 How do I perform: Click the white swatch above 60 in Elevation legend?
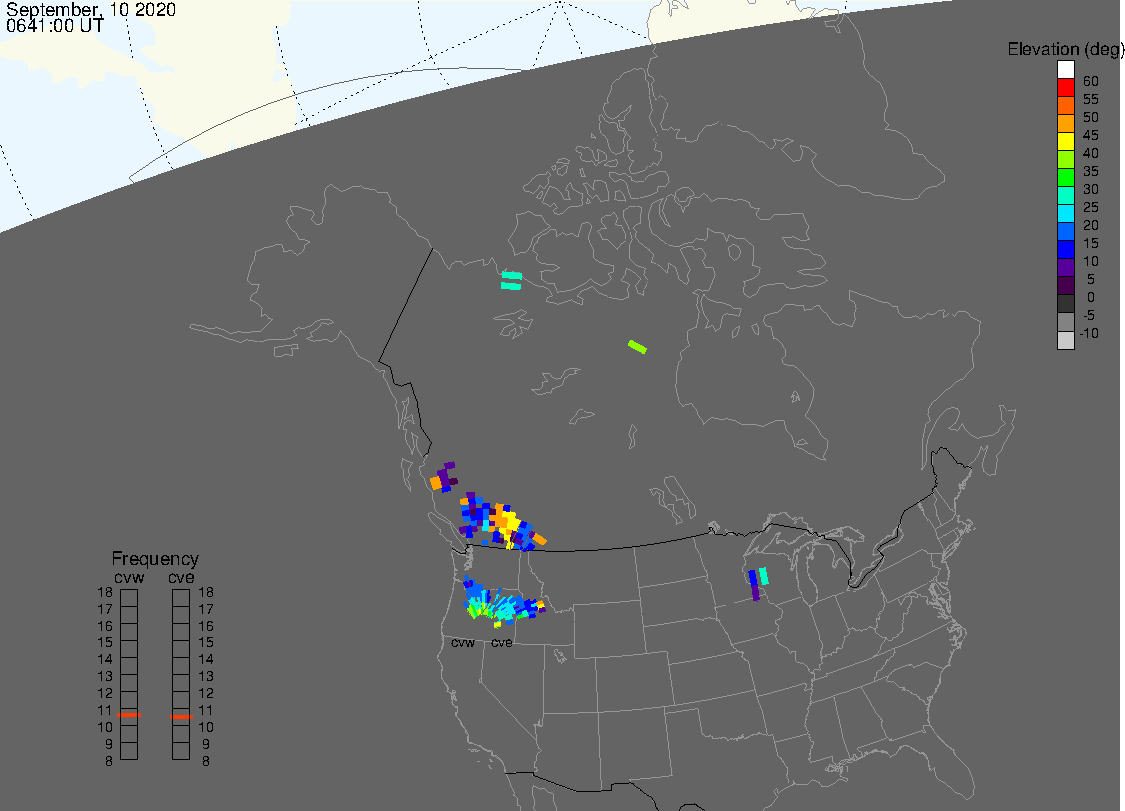click(1065, 70)
